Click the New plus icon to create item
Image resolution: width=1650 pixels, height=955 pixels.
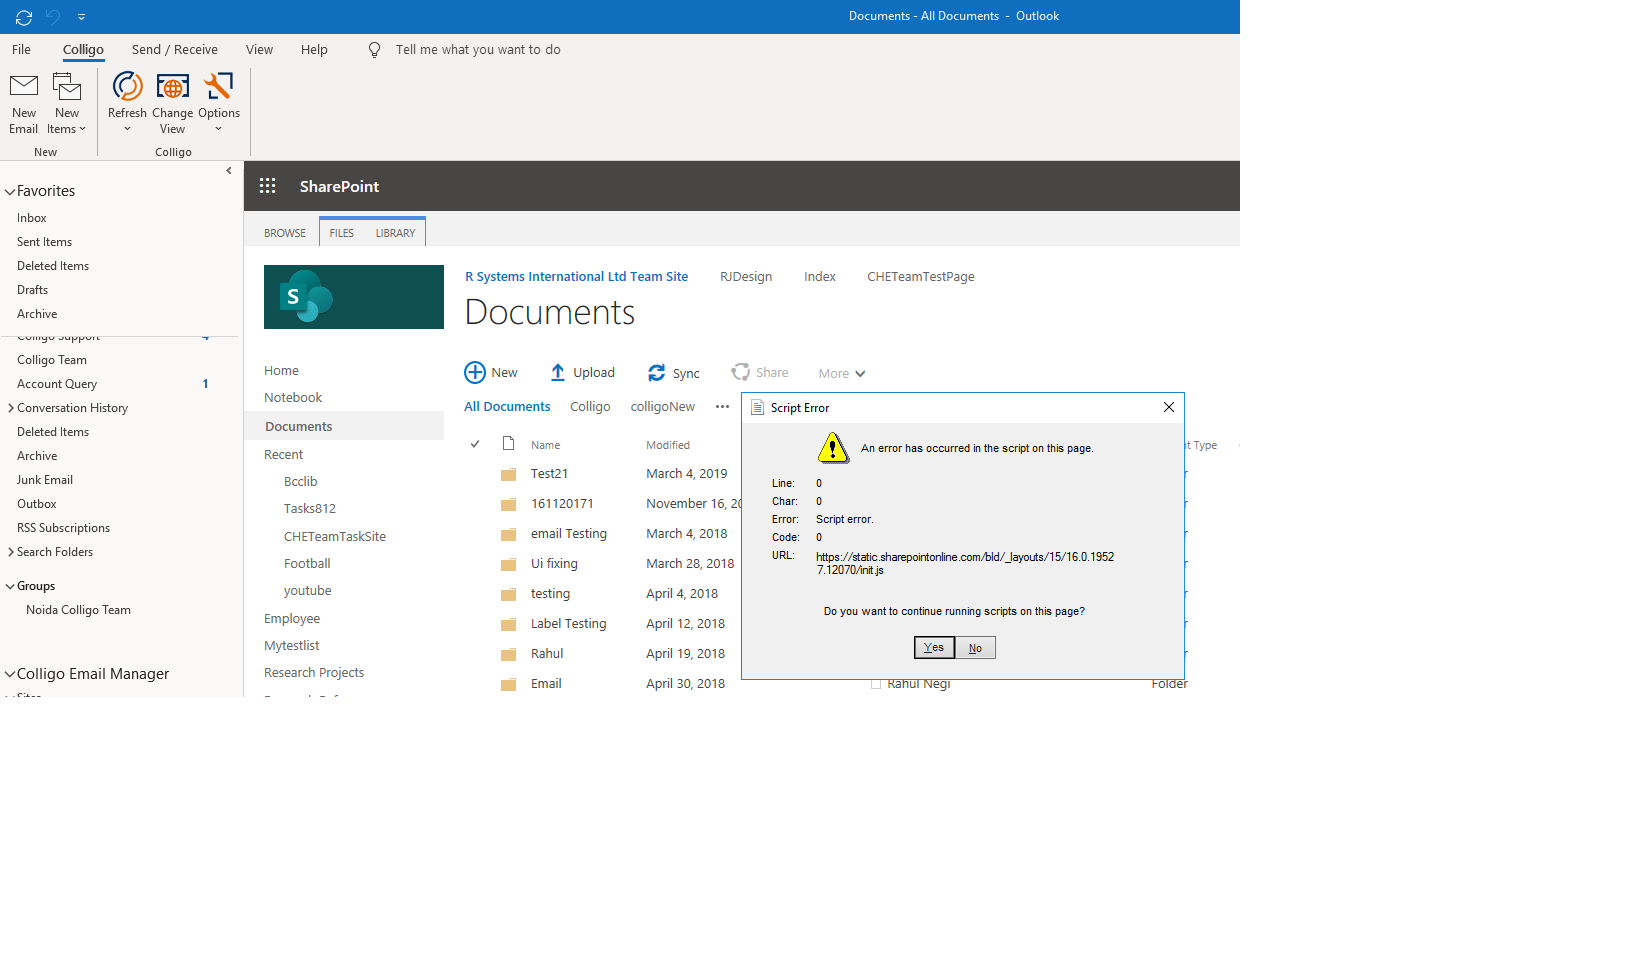point(475,372)
